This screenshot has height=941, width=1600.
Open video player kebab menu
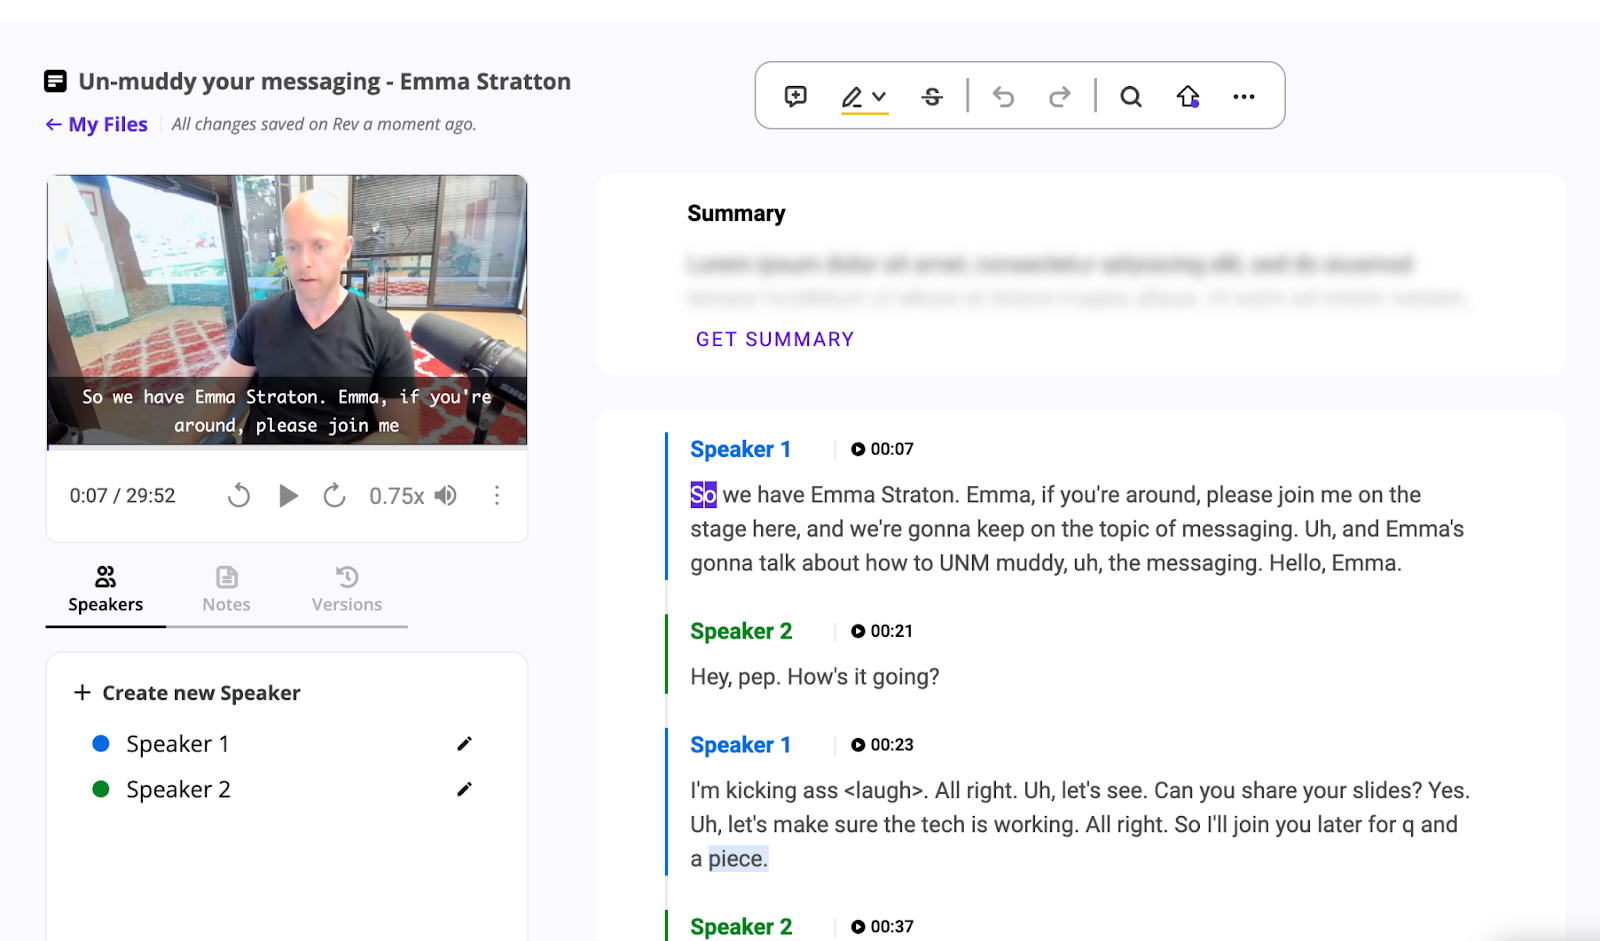pyautogui.click(x=497, y=495)
